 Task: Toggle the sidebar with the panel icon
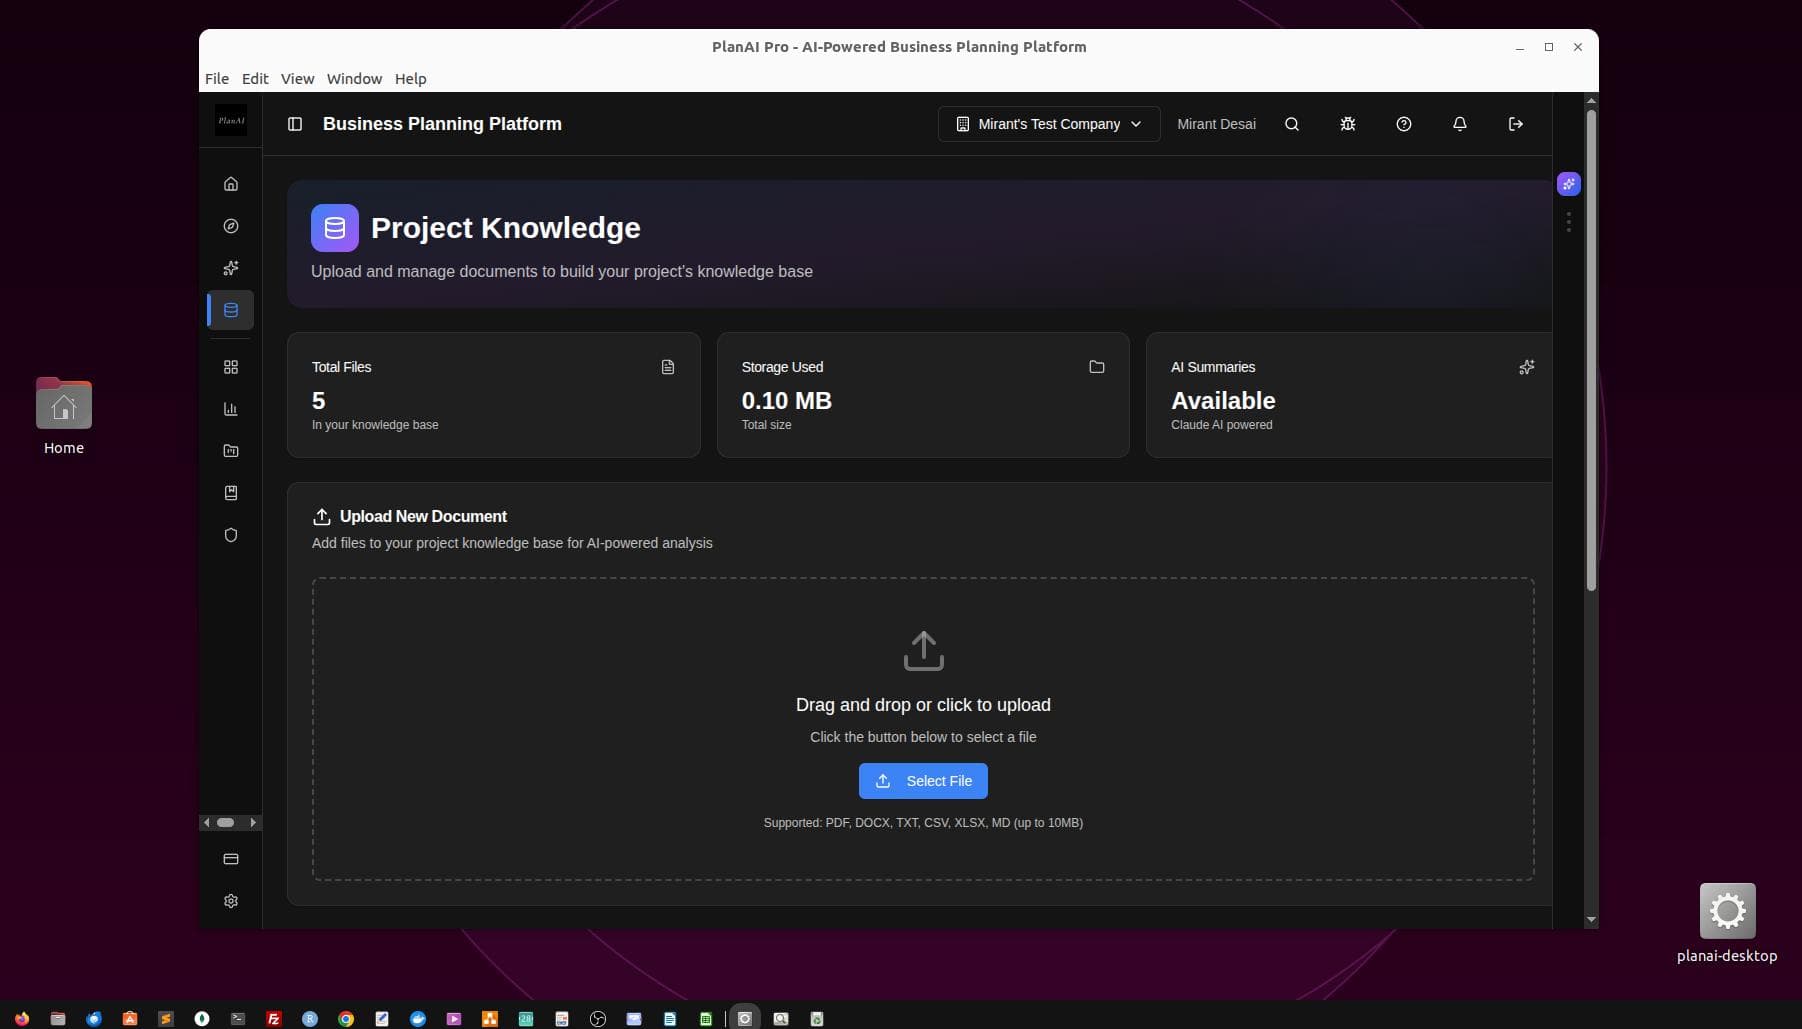295,124
